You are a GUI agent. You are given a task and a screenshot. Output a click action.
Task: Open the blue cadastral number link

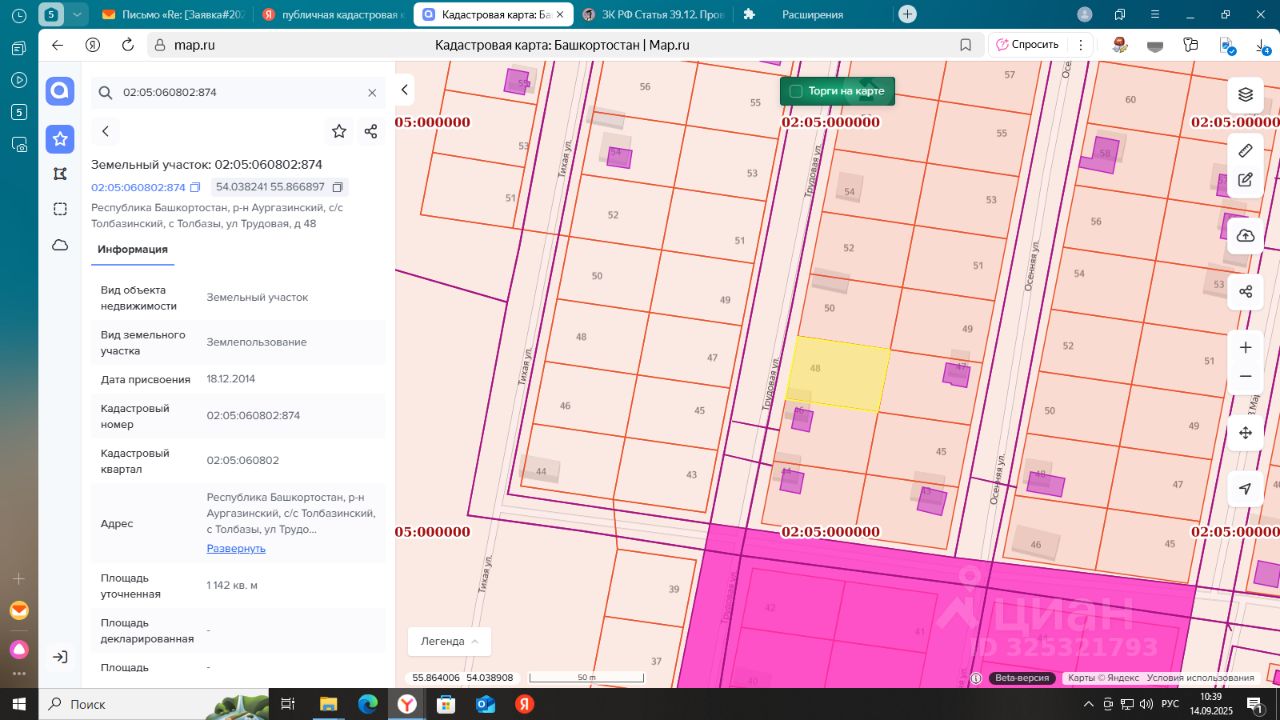(x=138, y=187)
